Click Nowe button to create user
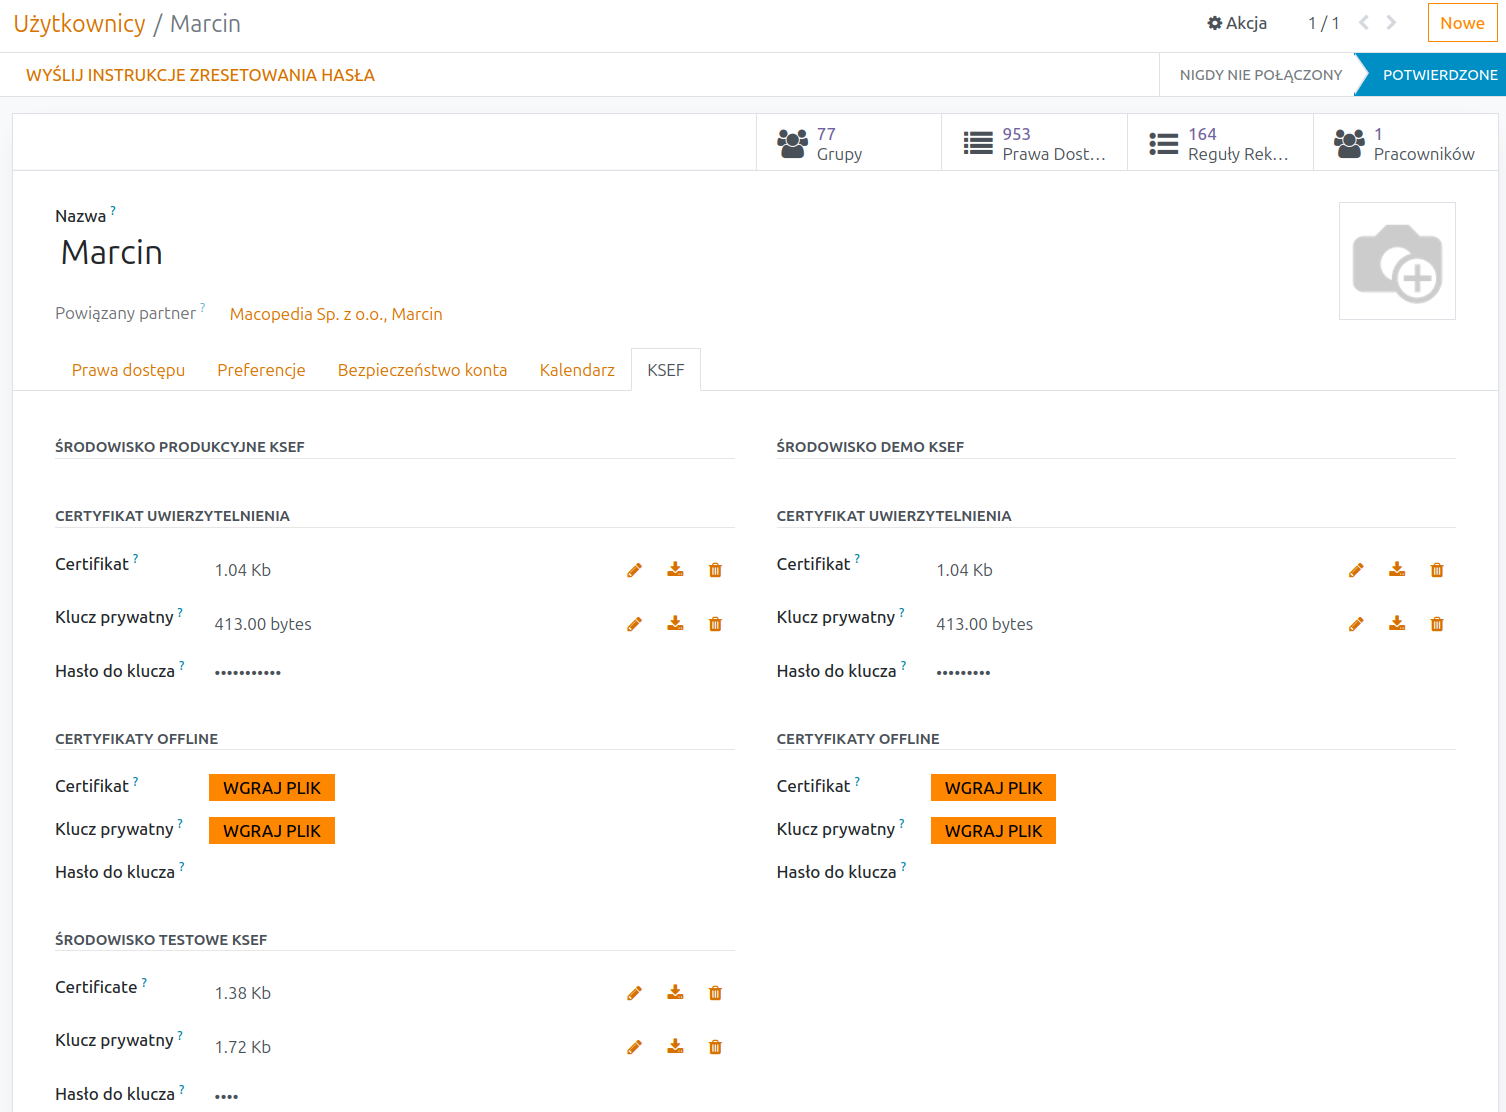Image resolution: width=1506 pixels, height=1112 pixels. (1462, 23)
